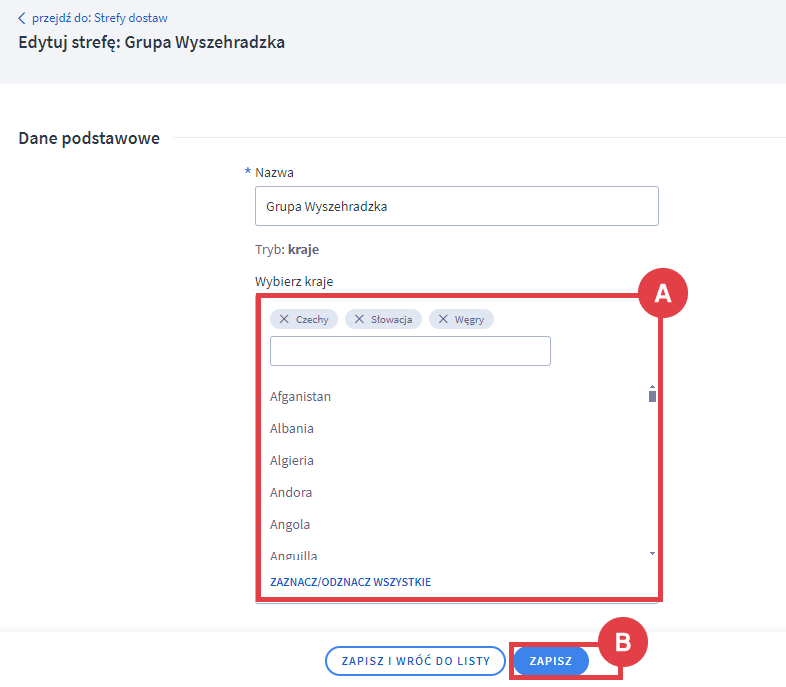The width and height of the screenshot is (786, 687).
Task: Remove the Czechy tag with X
Action: (x=285, y=319)
